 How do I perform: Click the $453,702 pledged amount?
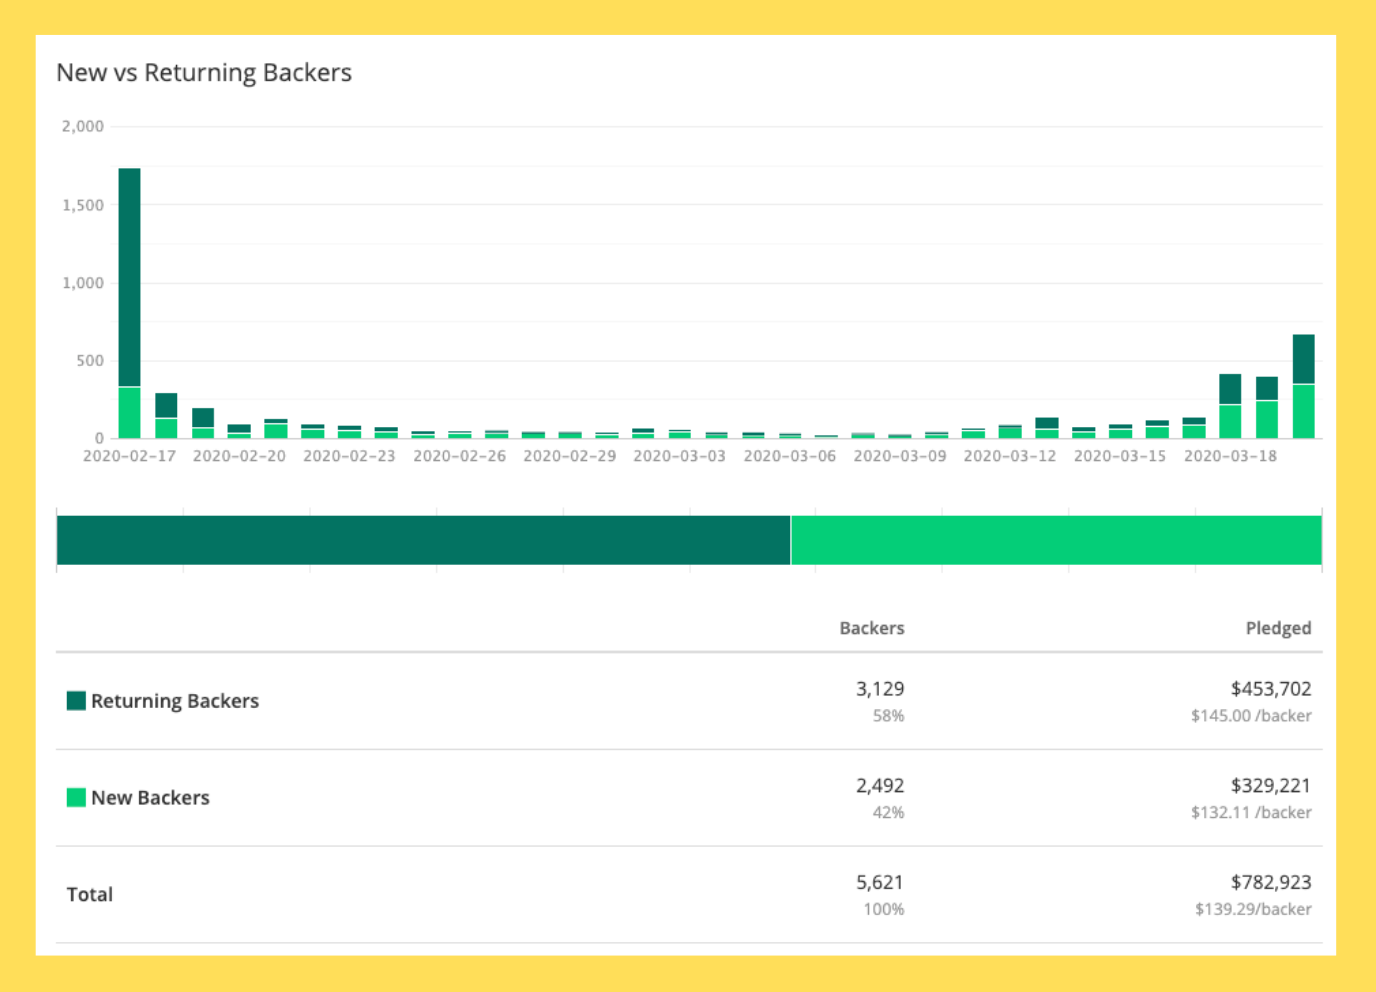(x=1271, y=689)
